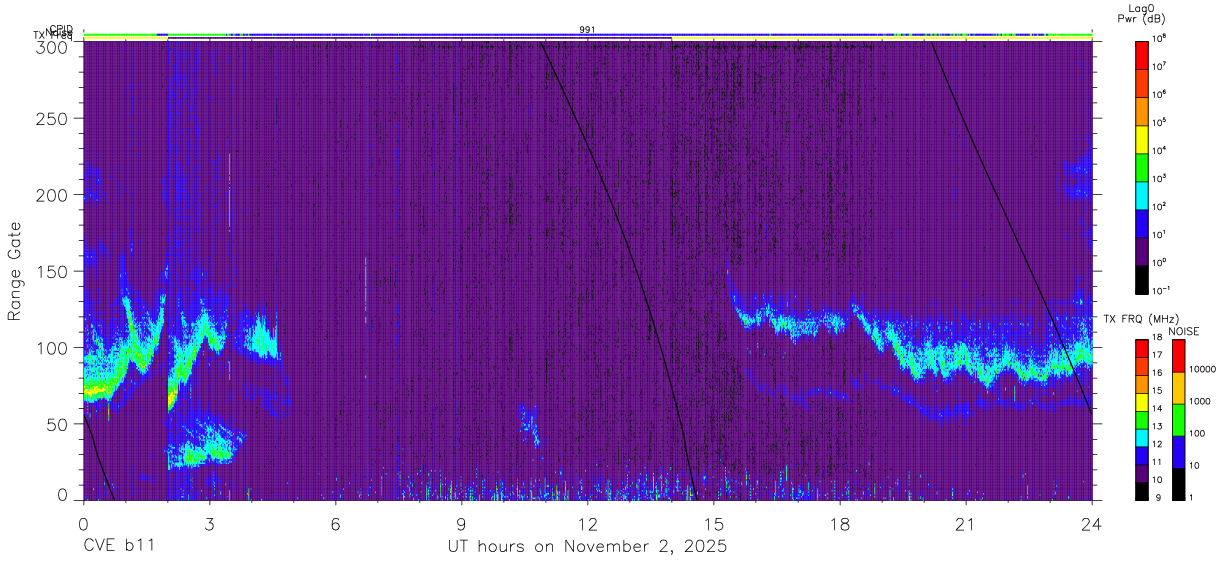Image resolution: width=1228 pixels, height=567 pixels.
Task: Click the x-axis tick label '21'
Action: click(x=965, y=524)
